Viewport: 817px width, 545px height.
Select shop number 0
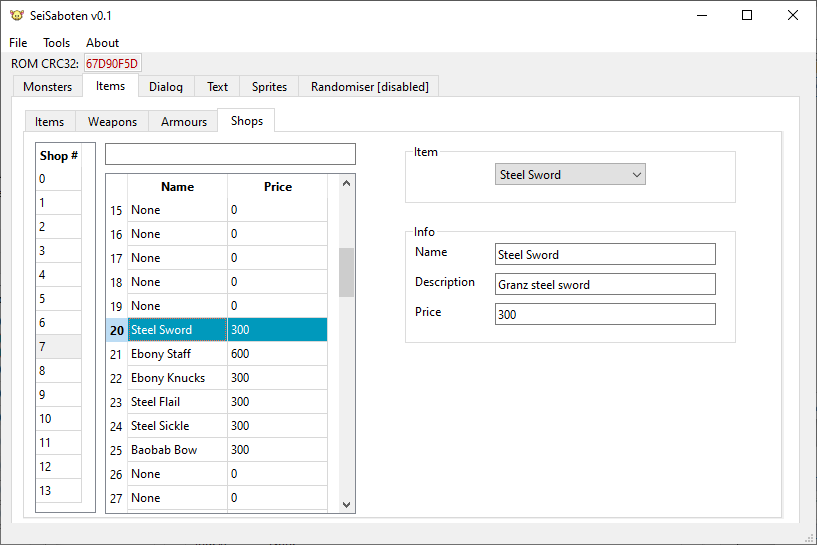click(x=59, y=179)
